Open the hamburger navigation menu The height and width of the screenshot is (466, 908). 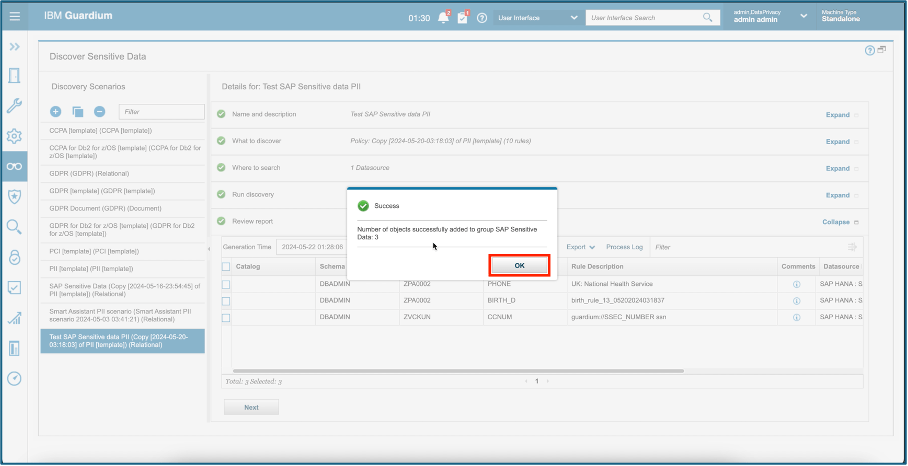pyautogui.click(x=14, y=16)
